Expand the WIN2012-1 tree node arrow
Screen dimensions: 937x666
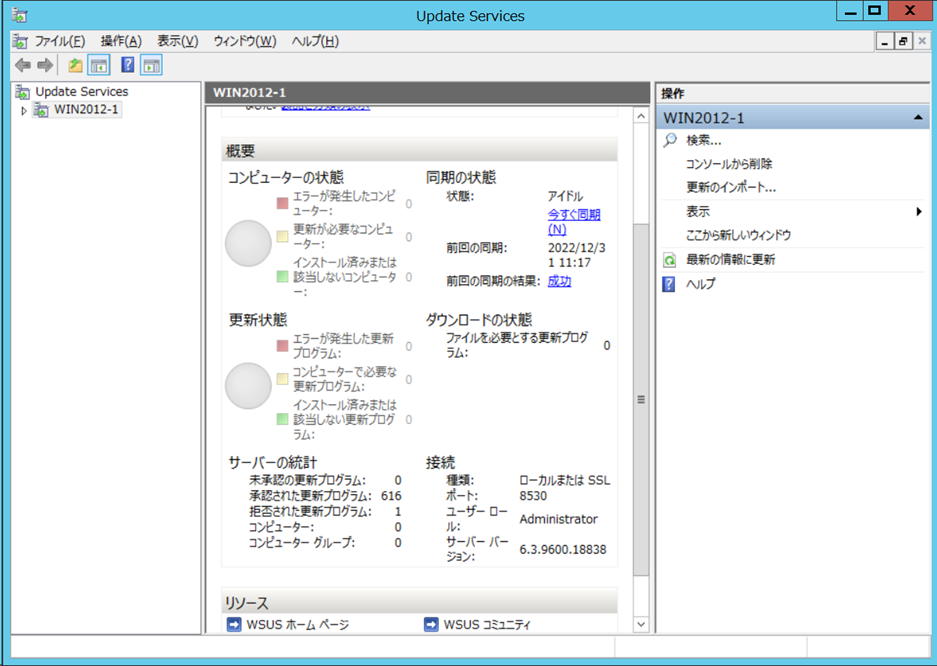(24, 110)
